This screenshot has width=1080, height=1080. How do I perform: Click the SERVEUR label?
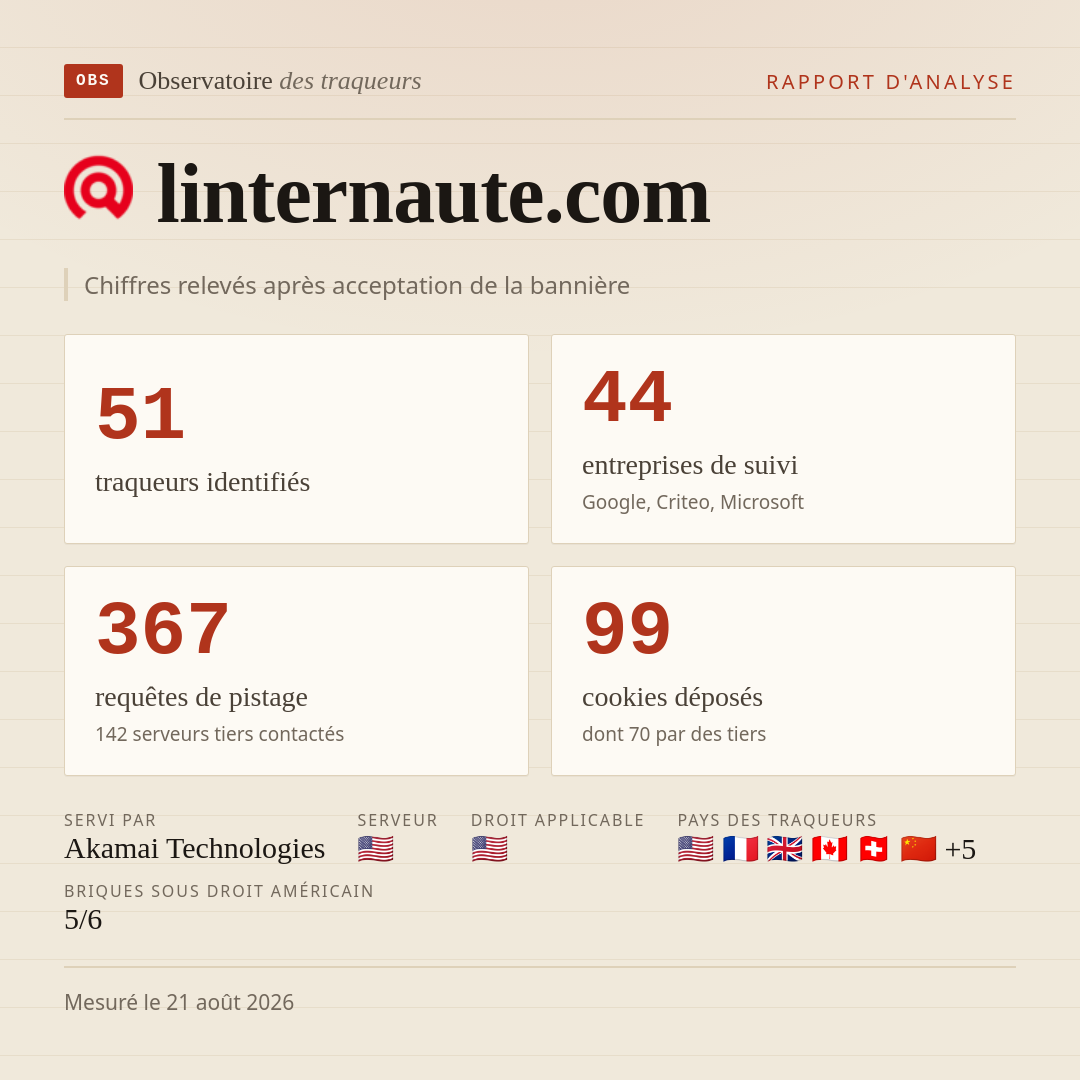[x=397, y=820]
